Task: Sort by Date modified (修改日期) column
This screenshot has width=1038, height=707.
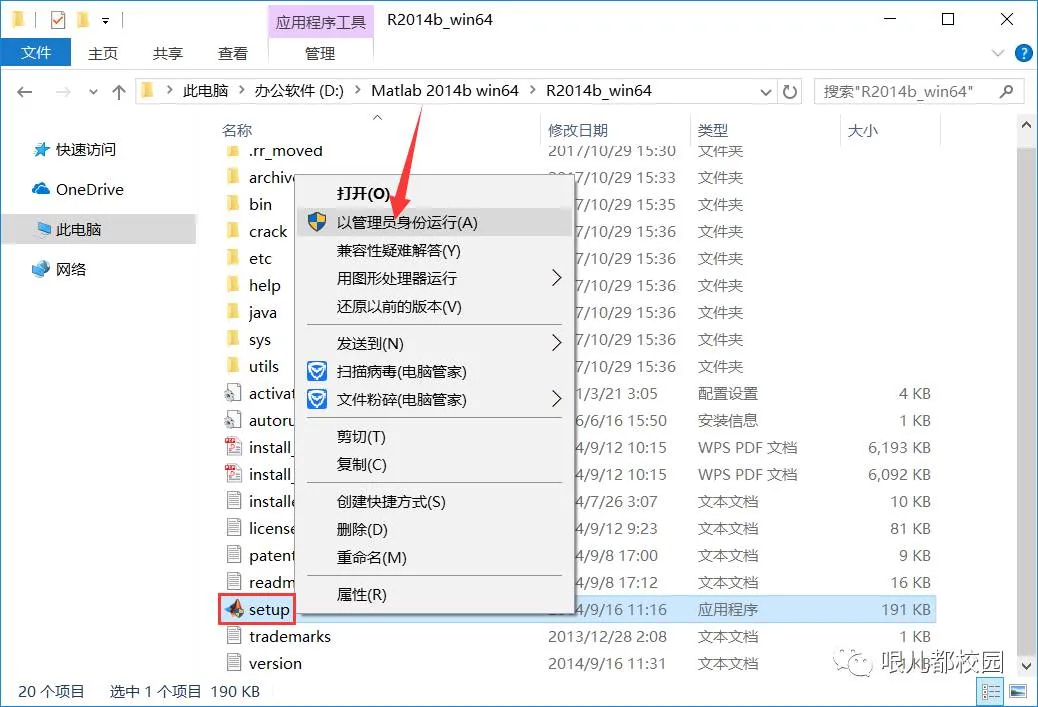Action: [x=578, y=130]
